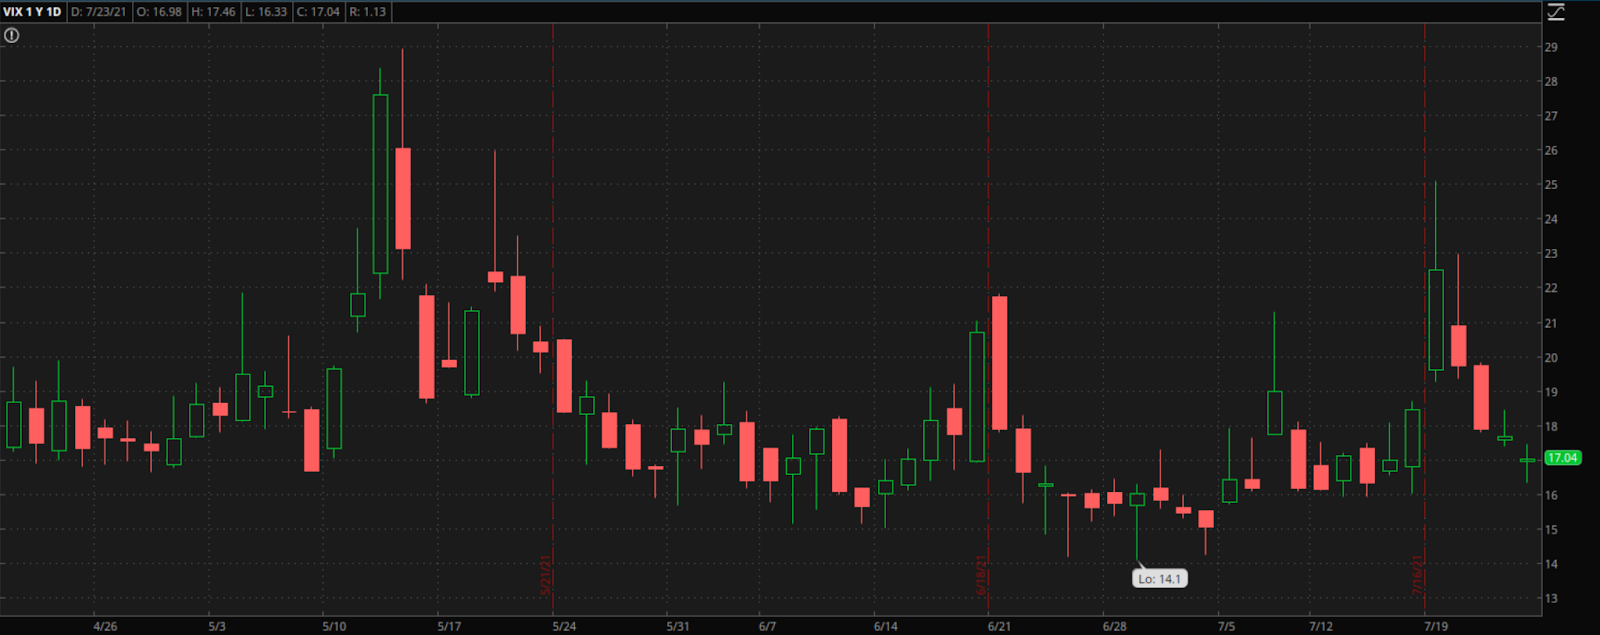Open the drawing tools icon at top-right
The image size is (1600, 635).
(x=1556, y=12)
